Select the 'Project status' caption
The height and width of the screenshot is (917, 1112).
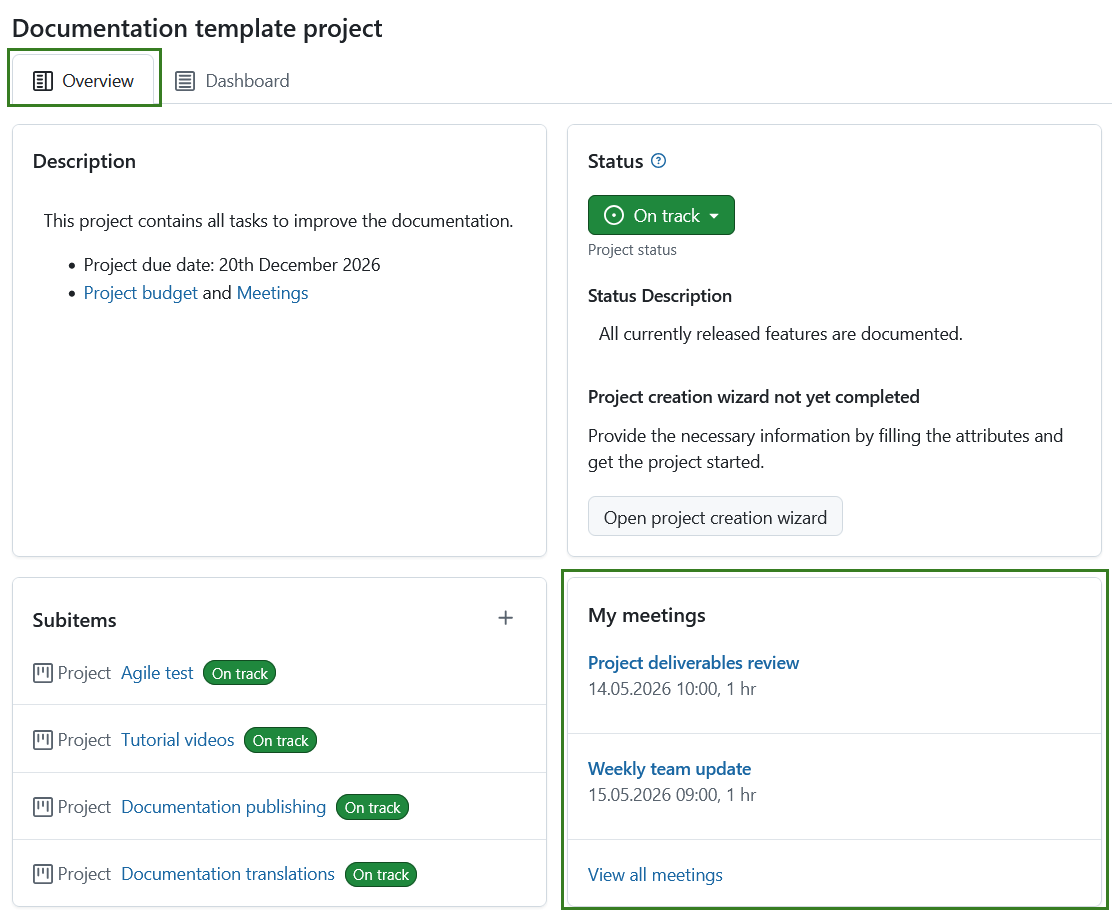pos(632,250)
